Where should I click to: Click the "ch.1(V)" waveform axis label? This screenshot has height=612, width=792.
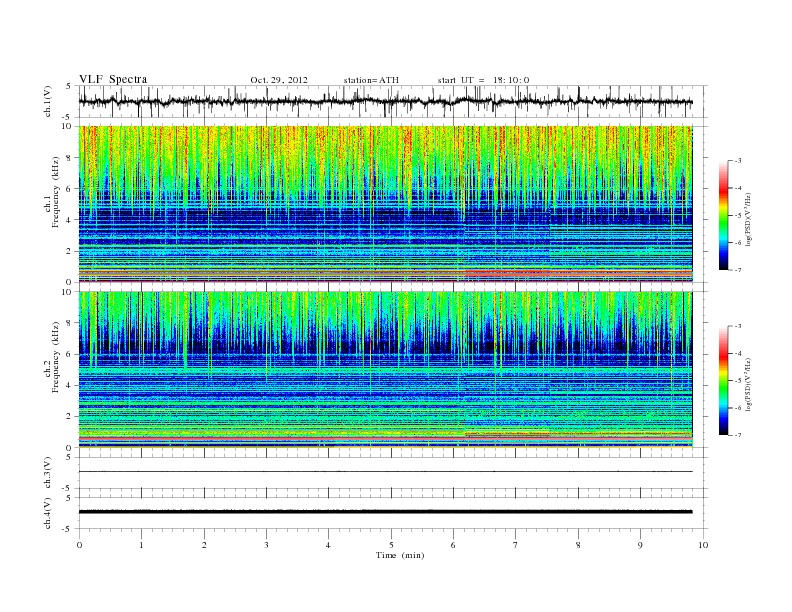48,101
